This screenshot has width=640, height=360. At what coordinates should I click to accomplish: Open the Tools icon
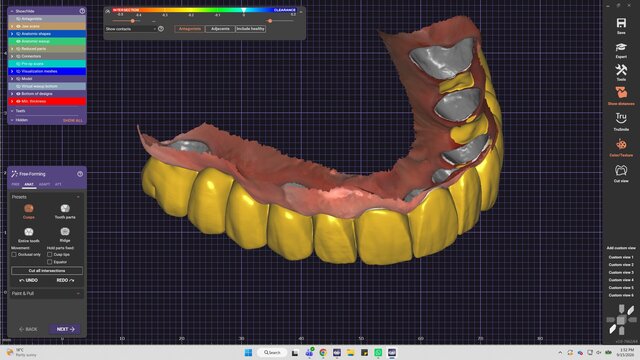(621, 70)
